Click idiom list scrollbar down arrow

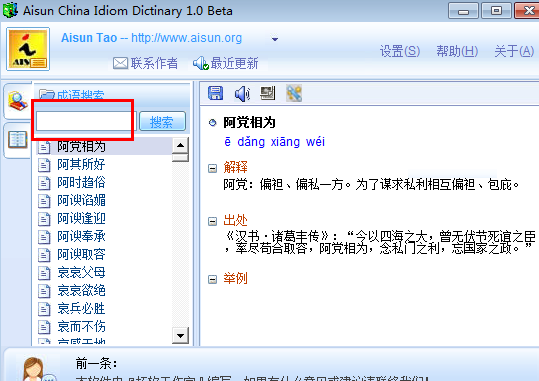(x=180, y=335)
